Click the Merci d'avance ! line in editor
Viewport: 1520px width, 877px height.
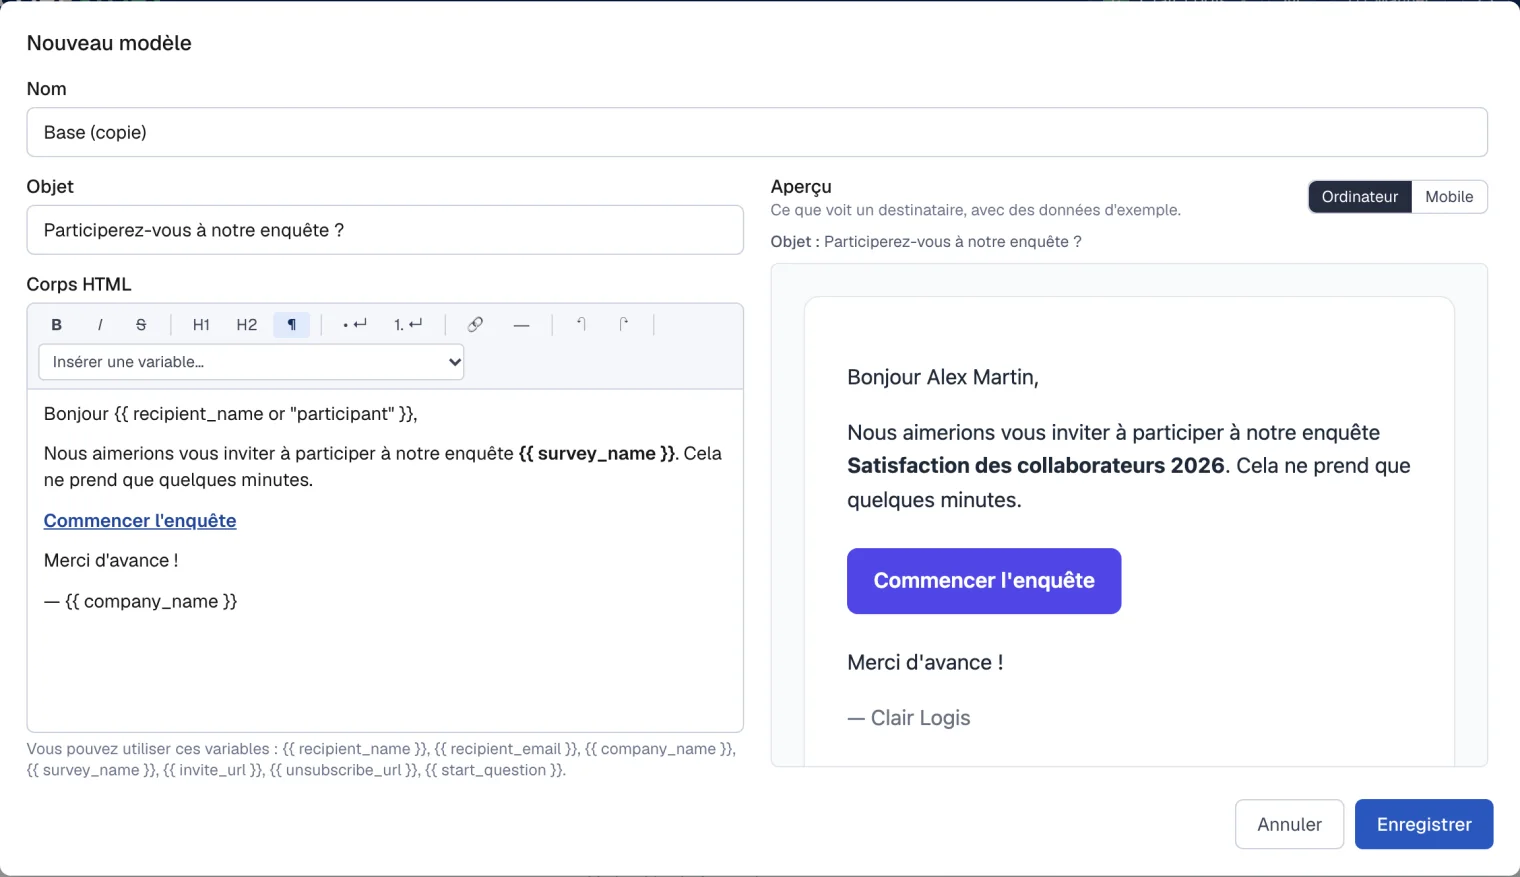click(x=111, y=561)
